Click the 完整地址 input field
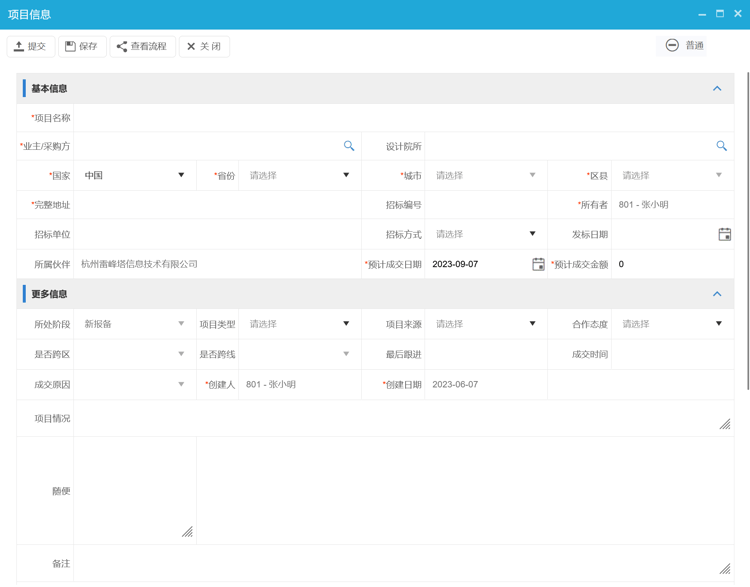Viewport: 750px width, 587px height. pos(217,205)
